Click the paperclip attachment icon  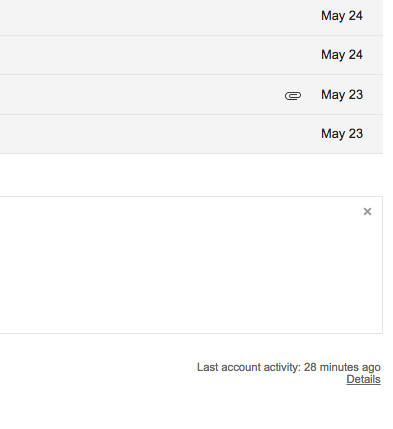293,96
